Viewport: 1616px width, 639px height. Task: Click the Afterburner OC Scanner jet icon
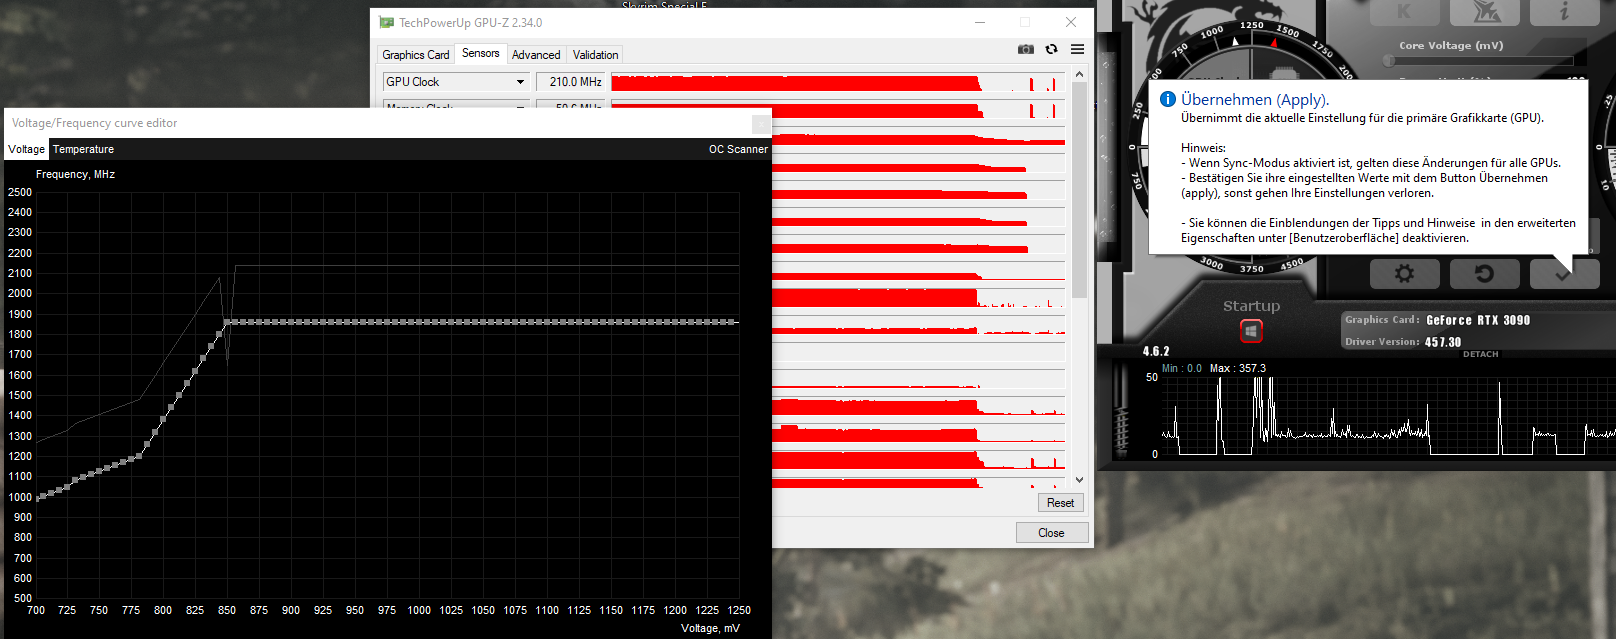point(1485,12)
